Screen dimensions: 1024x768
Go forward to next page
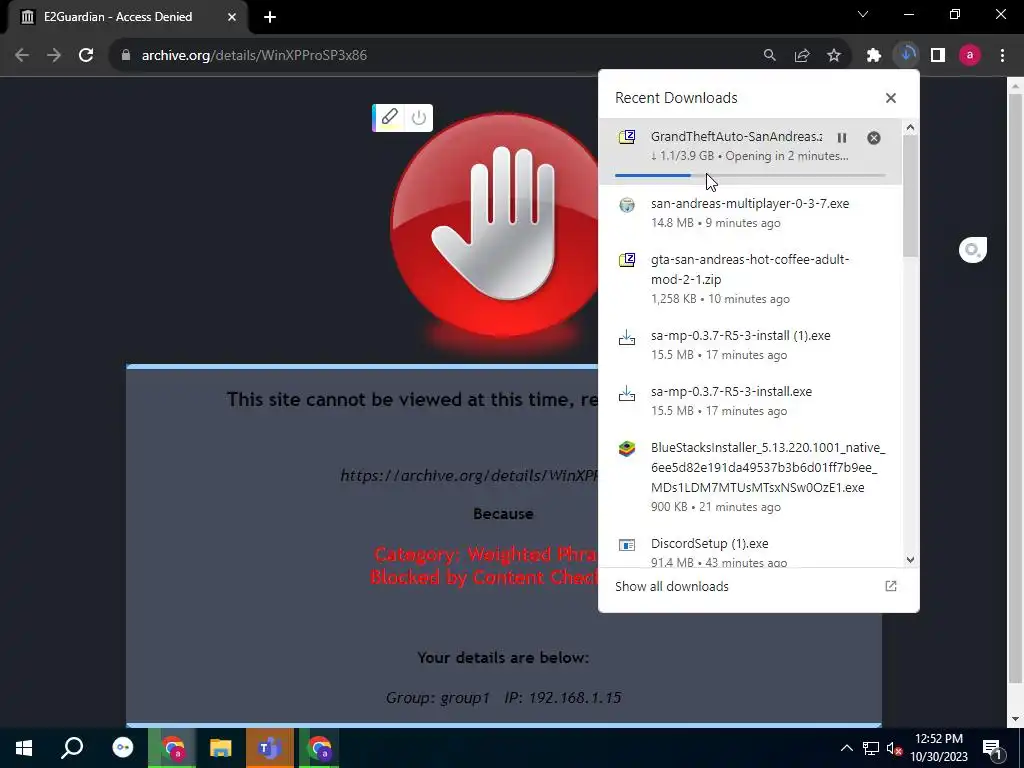pyautogui.click(x=54, y=56)
